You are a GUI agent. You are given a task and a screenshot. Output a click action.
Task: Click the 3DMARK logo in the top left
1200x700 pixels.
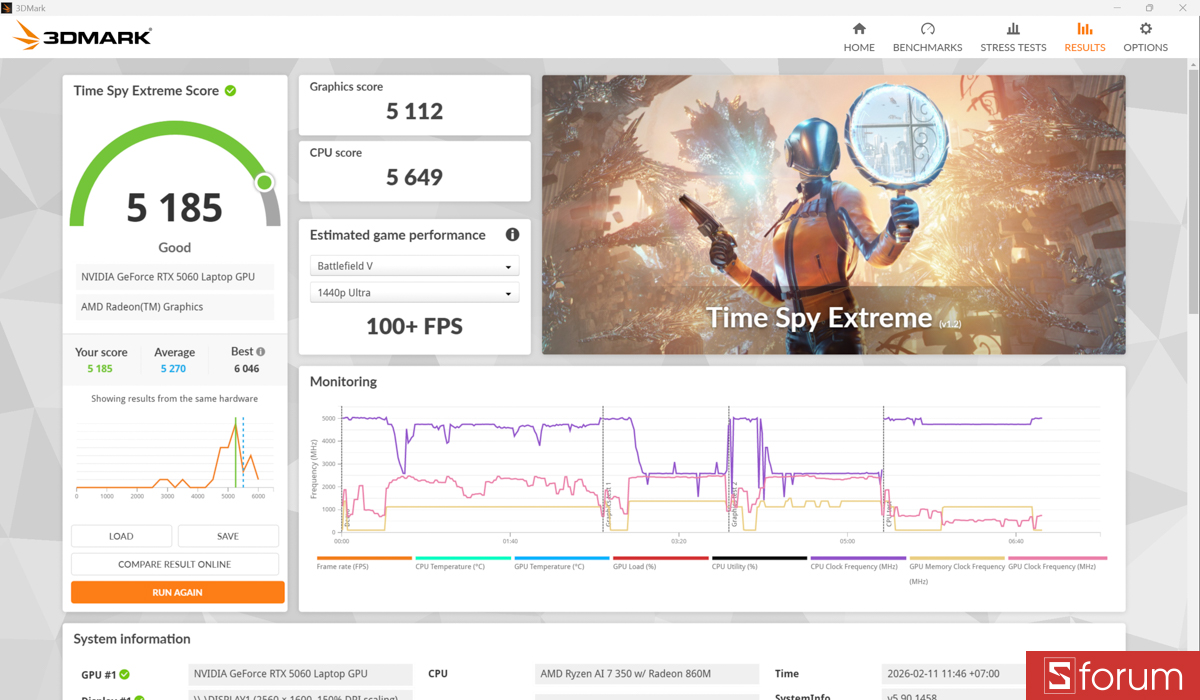point(82,35)
